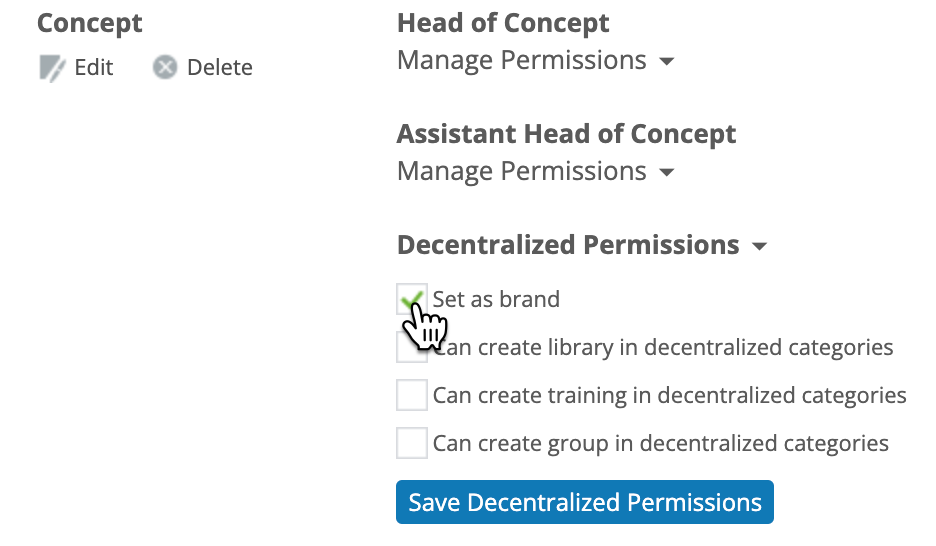Check the Can create group checkbox

pyautogui.click(x=412, y=443)
